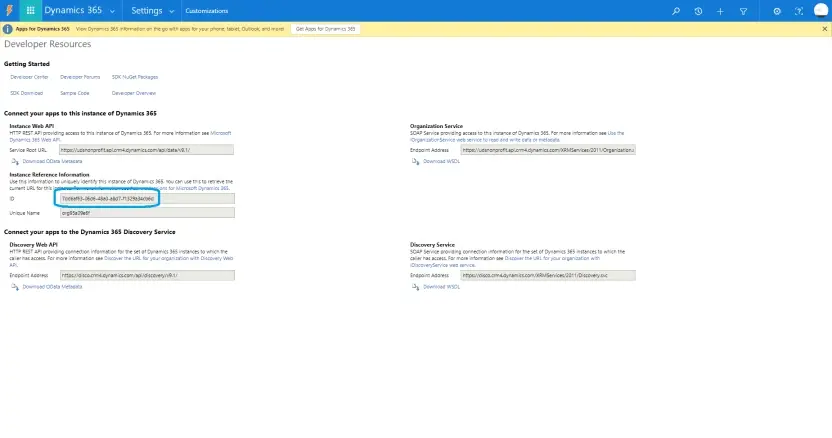Click download icon beside Discovery Web API metadata
832x438 pixels.
point(15,287)
